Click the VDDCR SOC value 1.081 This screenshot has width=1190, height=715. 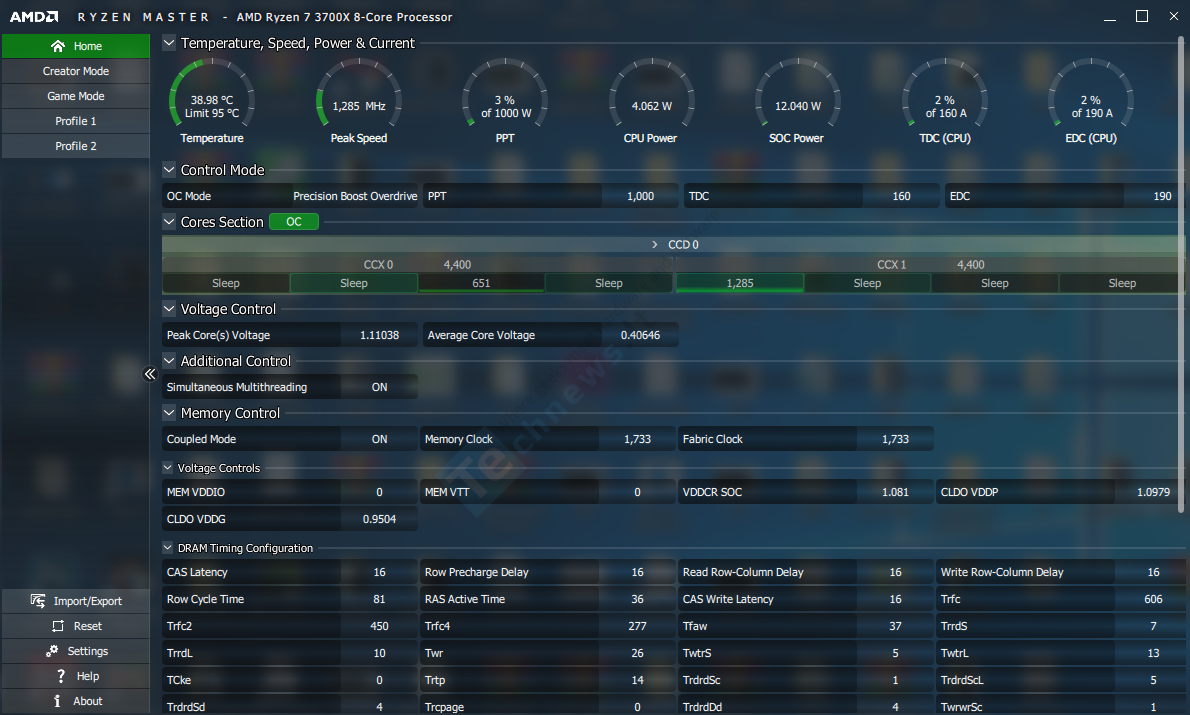point(896,493)
